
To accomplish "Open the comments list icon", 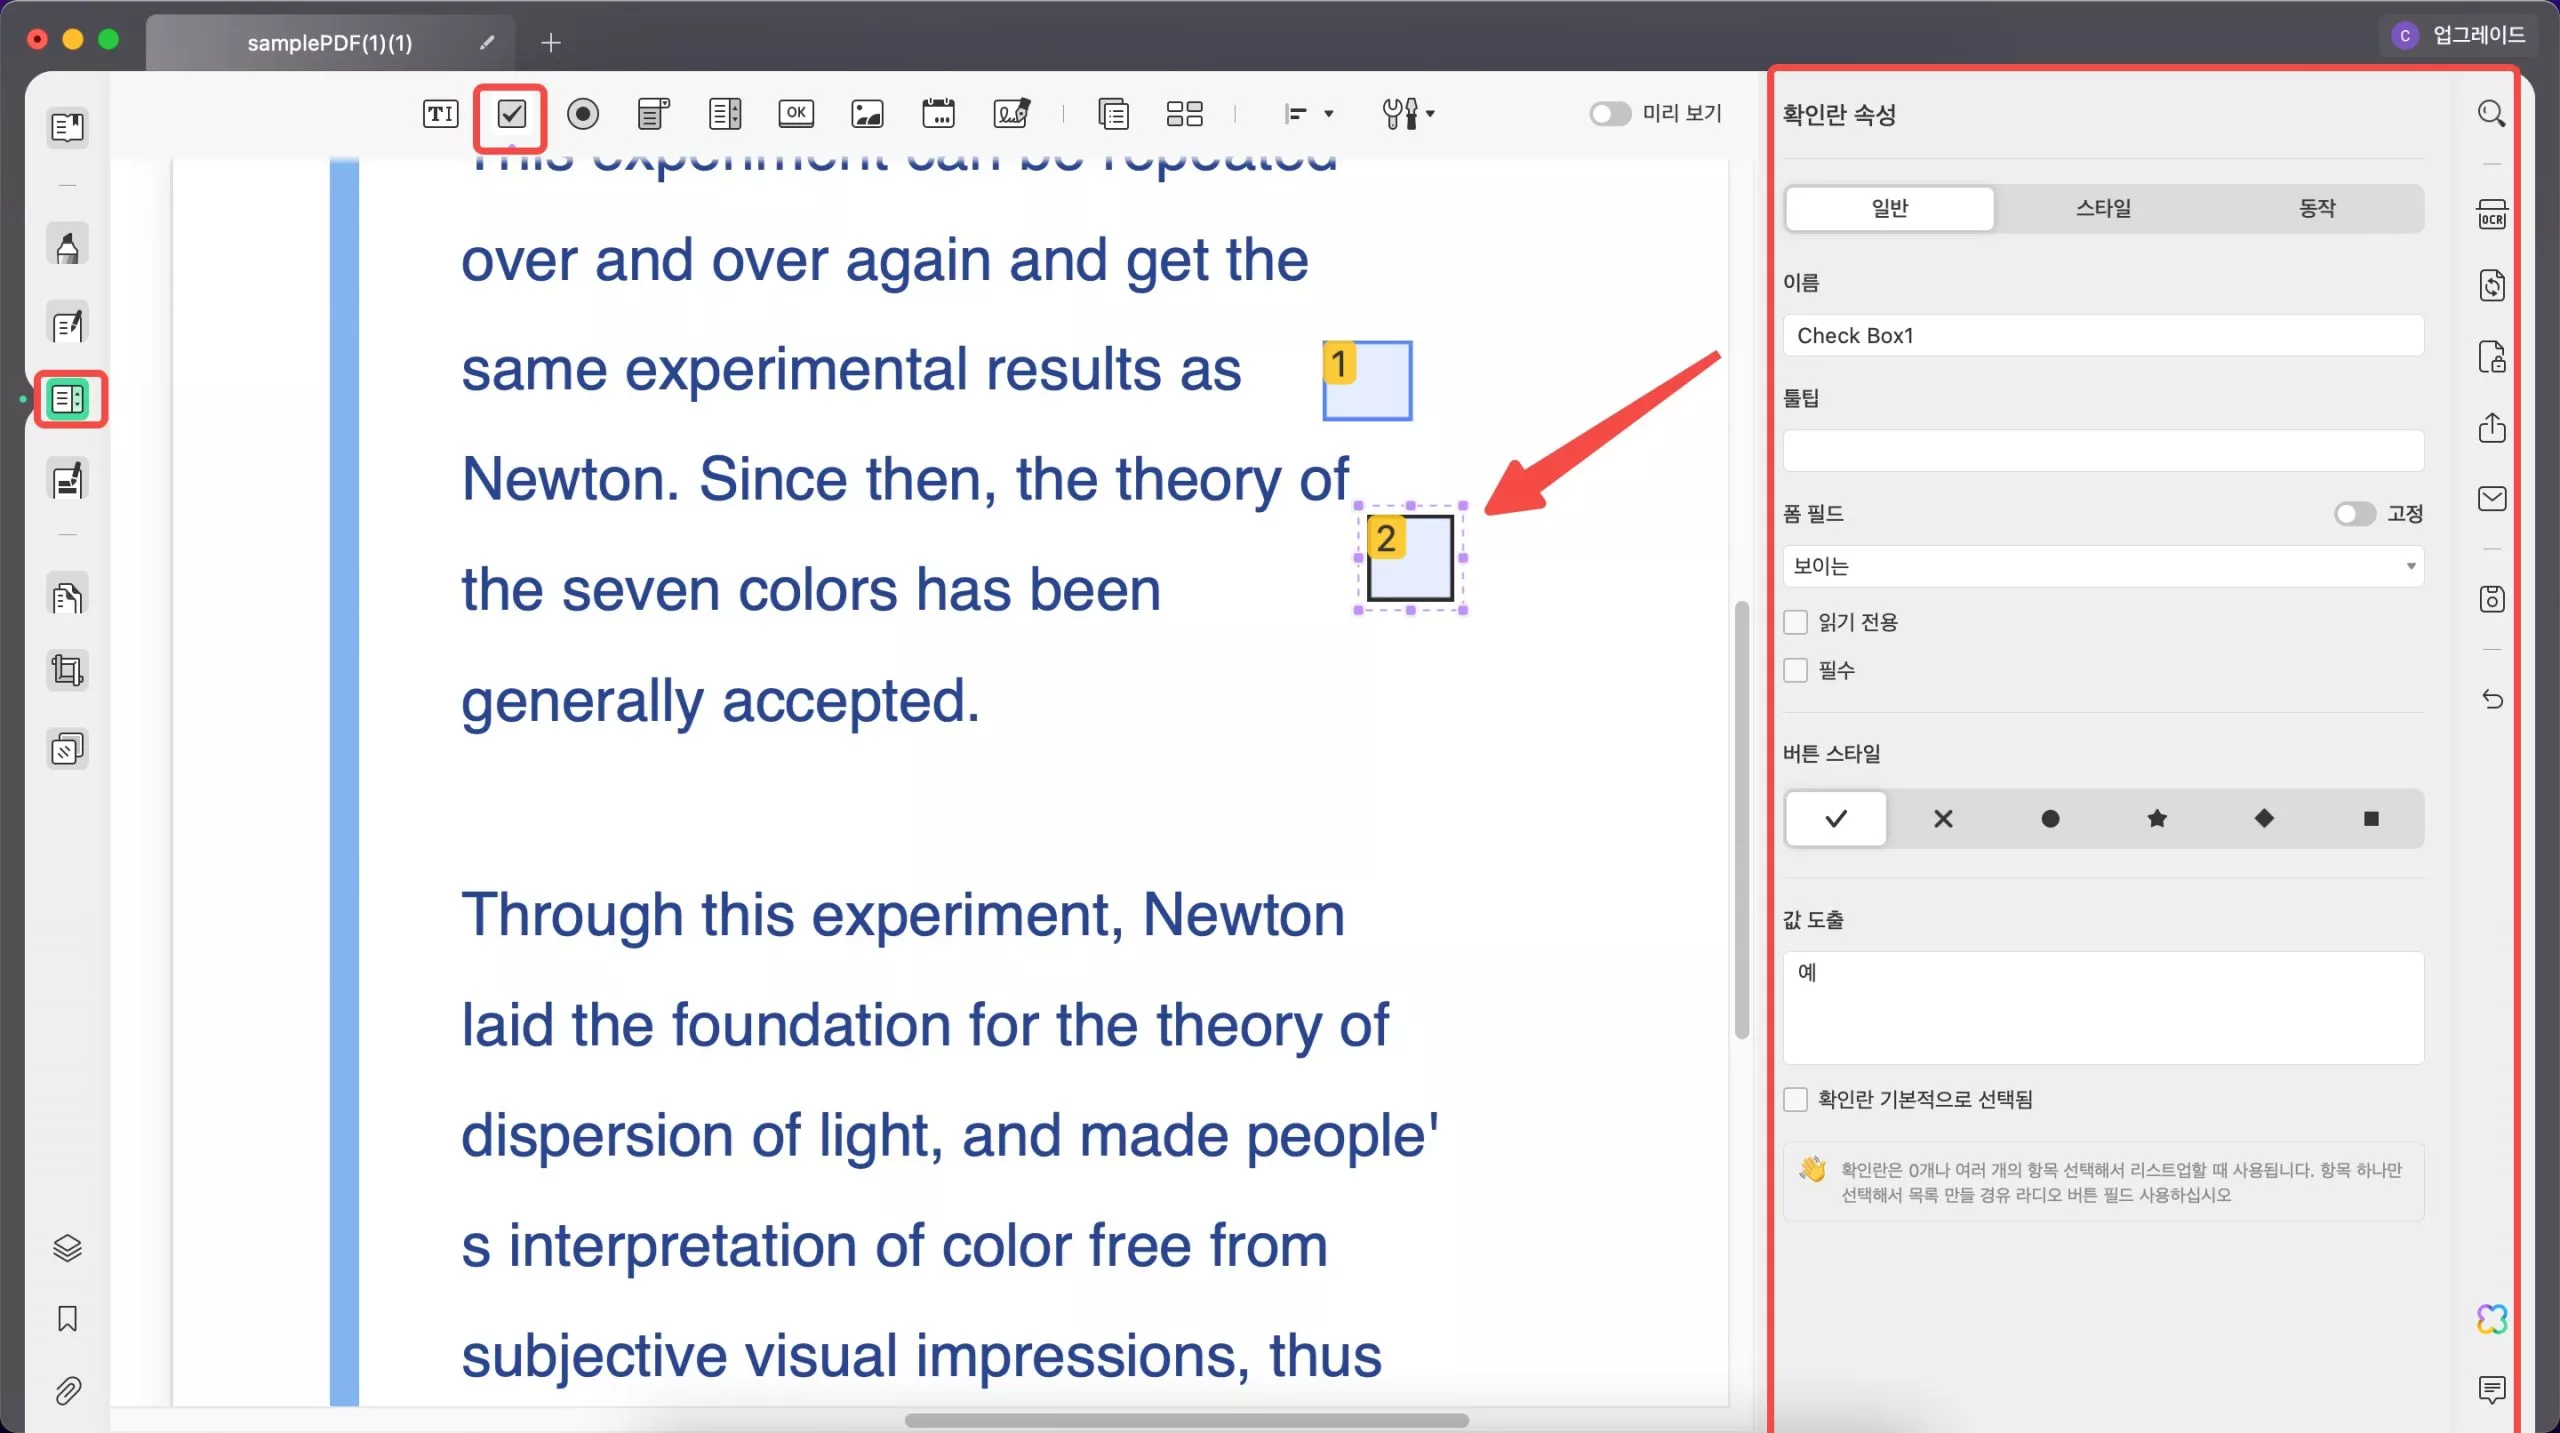I will tap(2491, 1390).
